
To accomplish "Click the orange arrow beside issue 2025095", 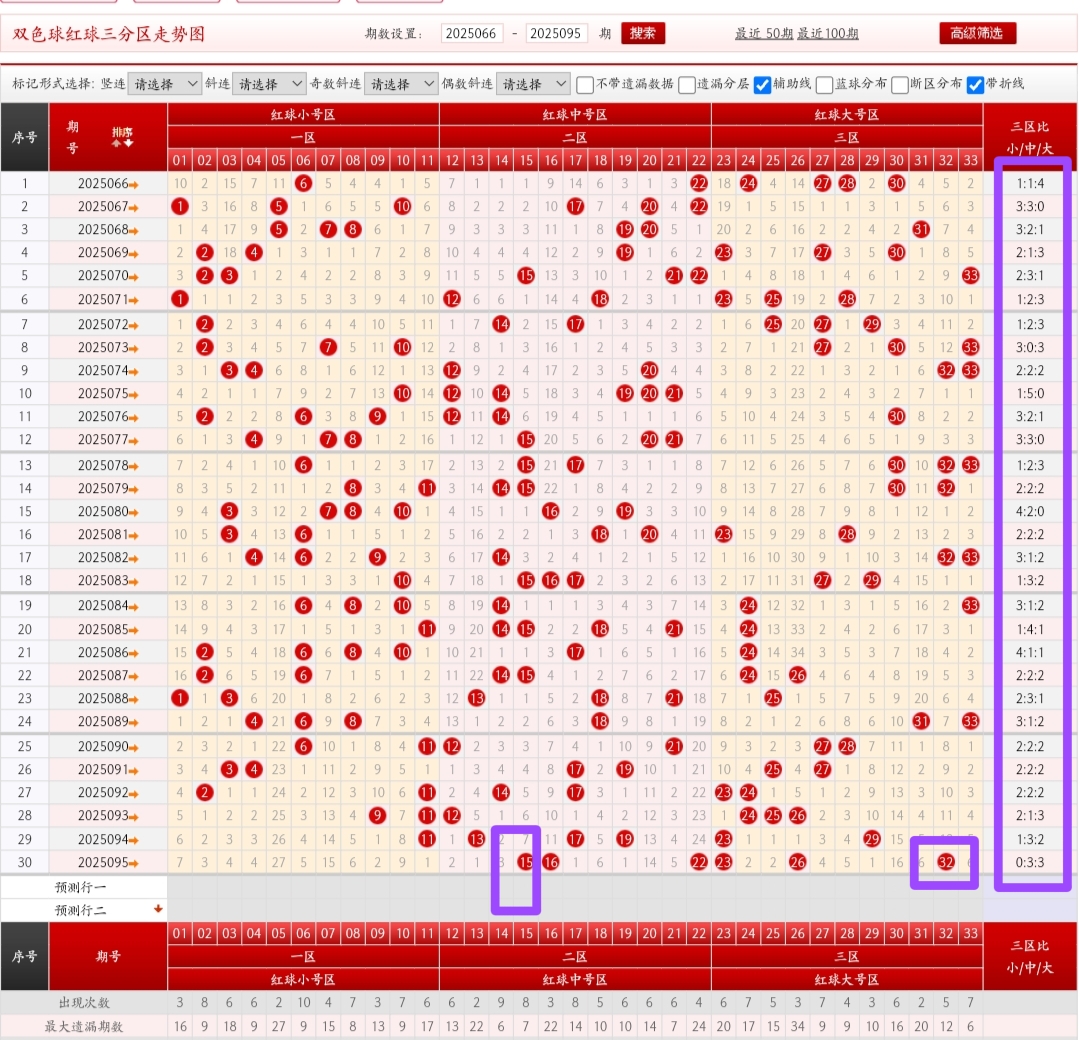I will point(133,863).
